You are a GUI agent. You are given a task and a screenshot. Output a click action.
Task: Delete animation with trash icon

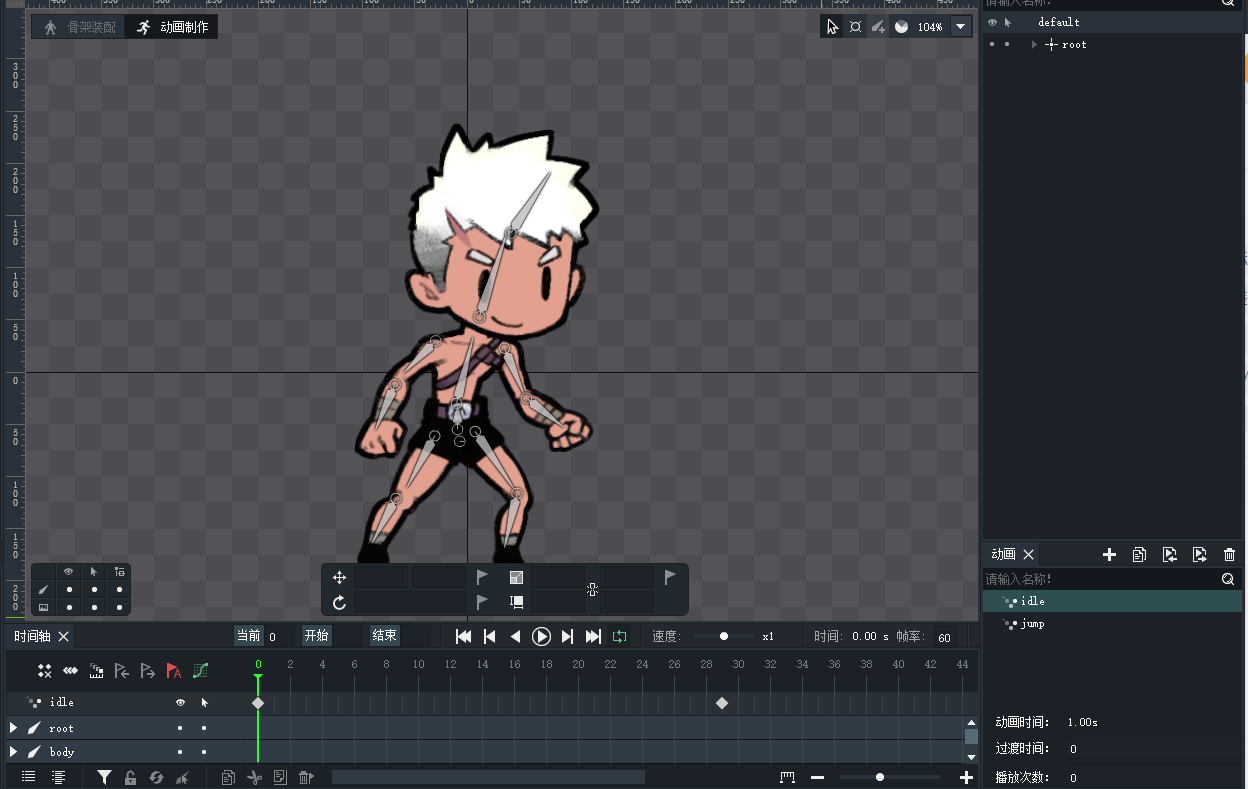click(1230, 554)
